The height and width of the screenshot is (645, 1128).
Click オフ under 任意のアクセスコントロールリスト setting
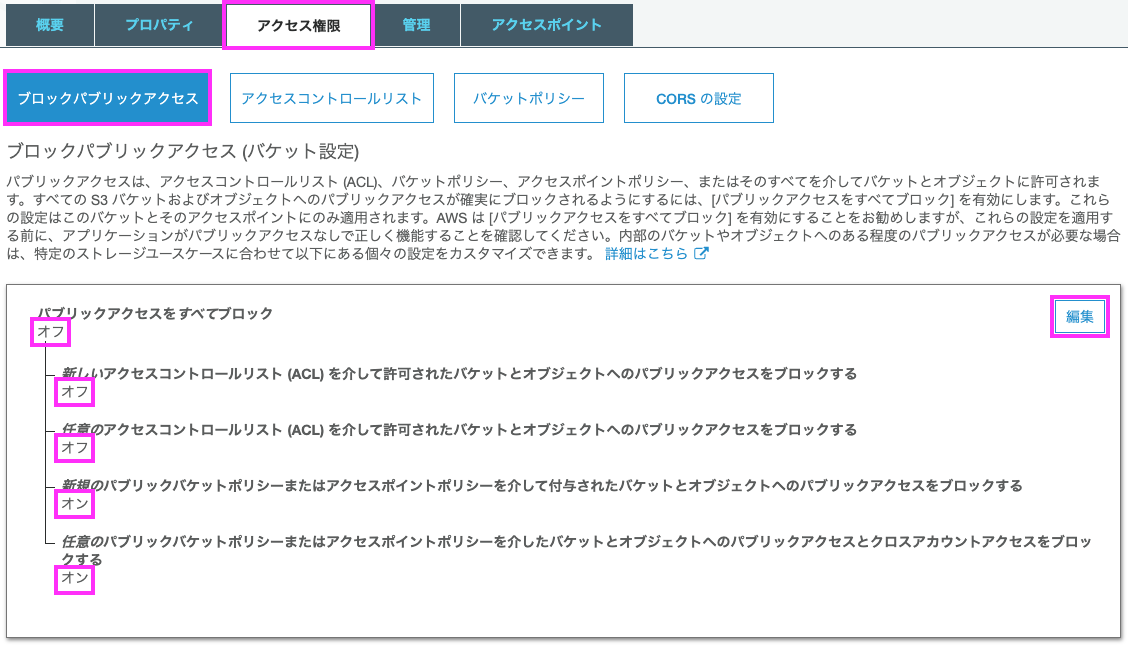coord(72,449)
